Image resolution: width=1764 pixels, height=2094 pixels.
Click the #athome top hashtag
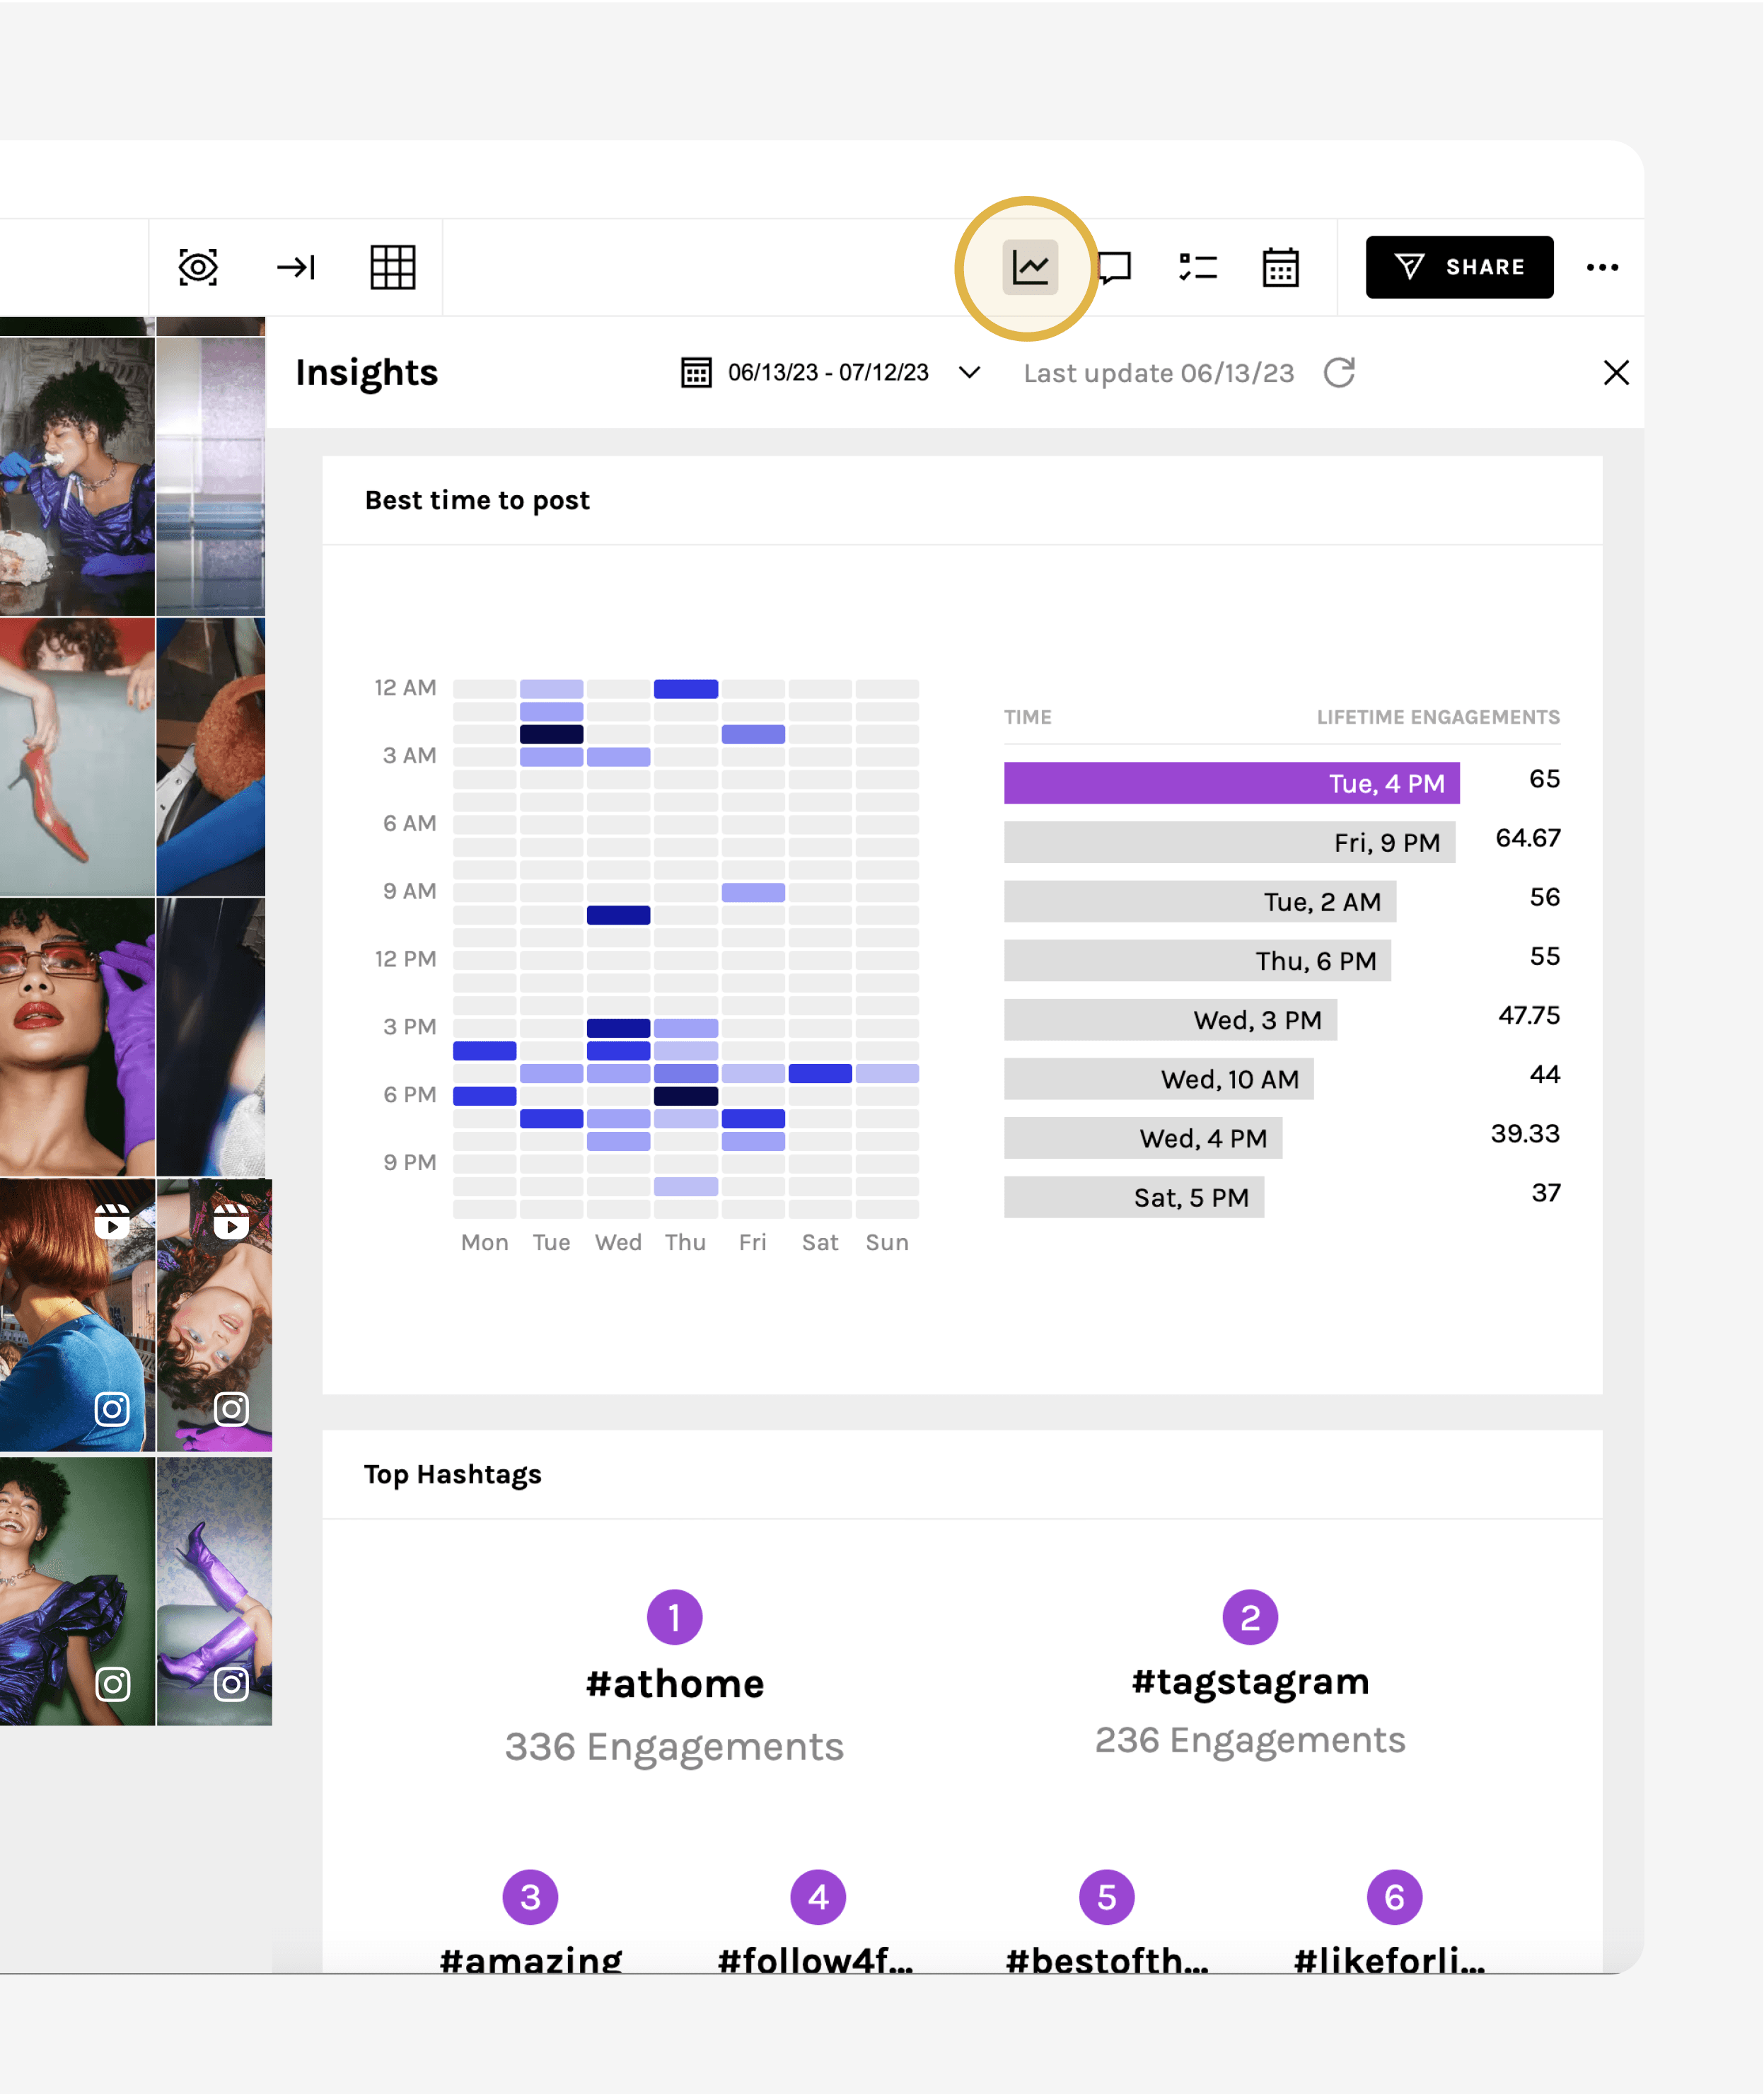[x=674, y=1684]
